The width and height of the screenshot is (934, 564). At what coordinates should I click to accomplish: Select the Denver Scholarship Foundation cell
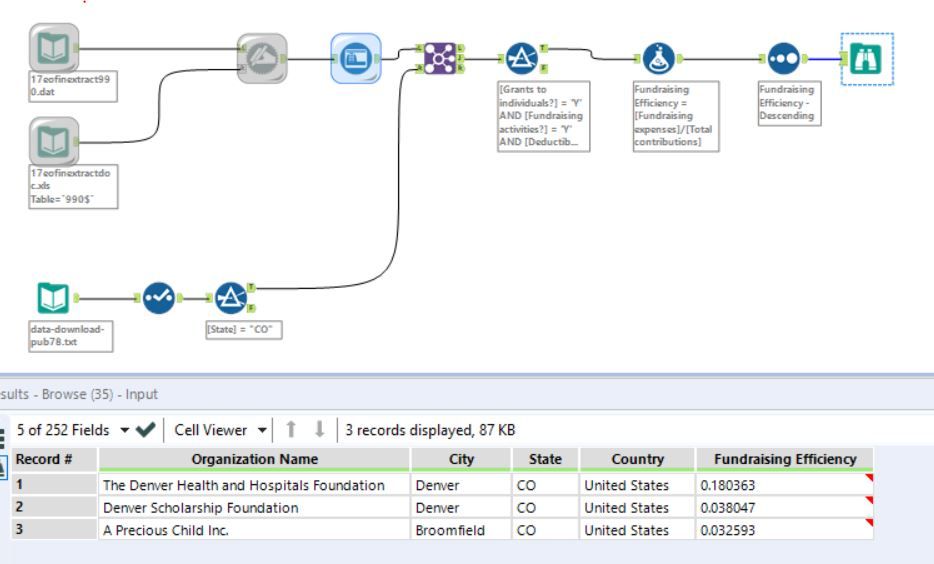tap(254, 507)
